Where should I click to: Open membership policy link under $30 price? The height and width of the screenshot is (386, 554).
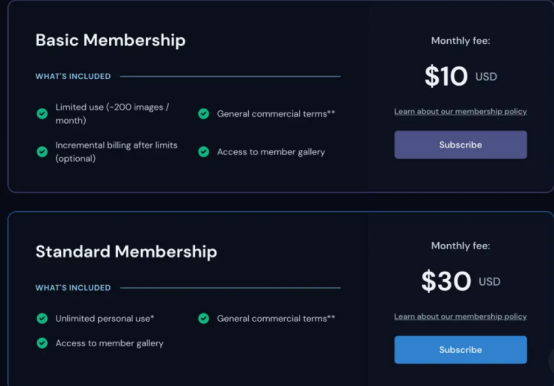click(x=460, y=317)
